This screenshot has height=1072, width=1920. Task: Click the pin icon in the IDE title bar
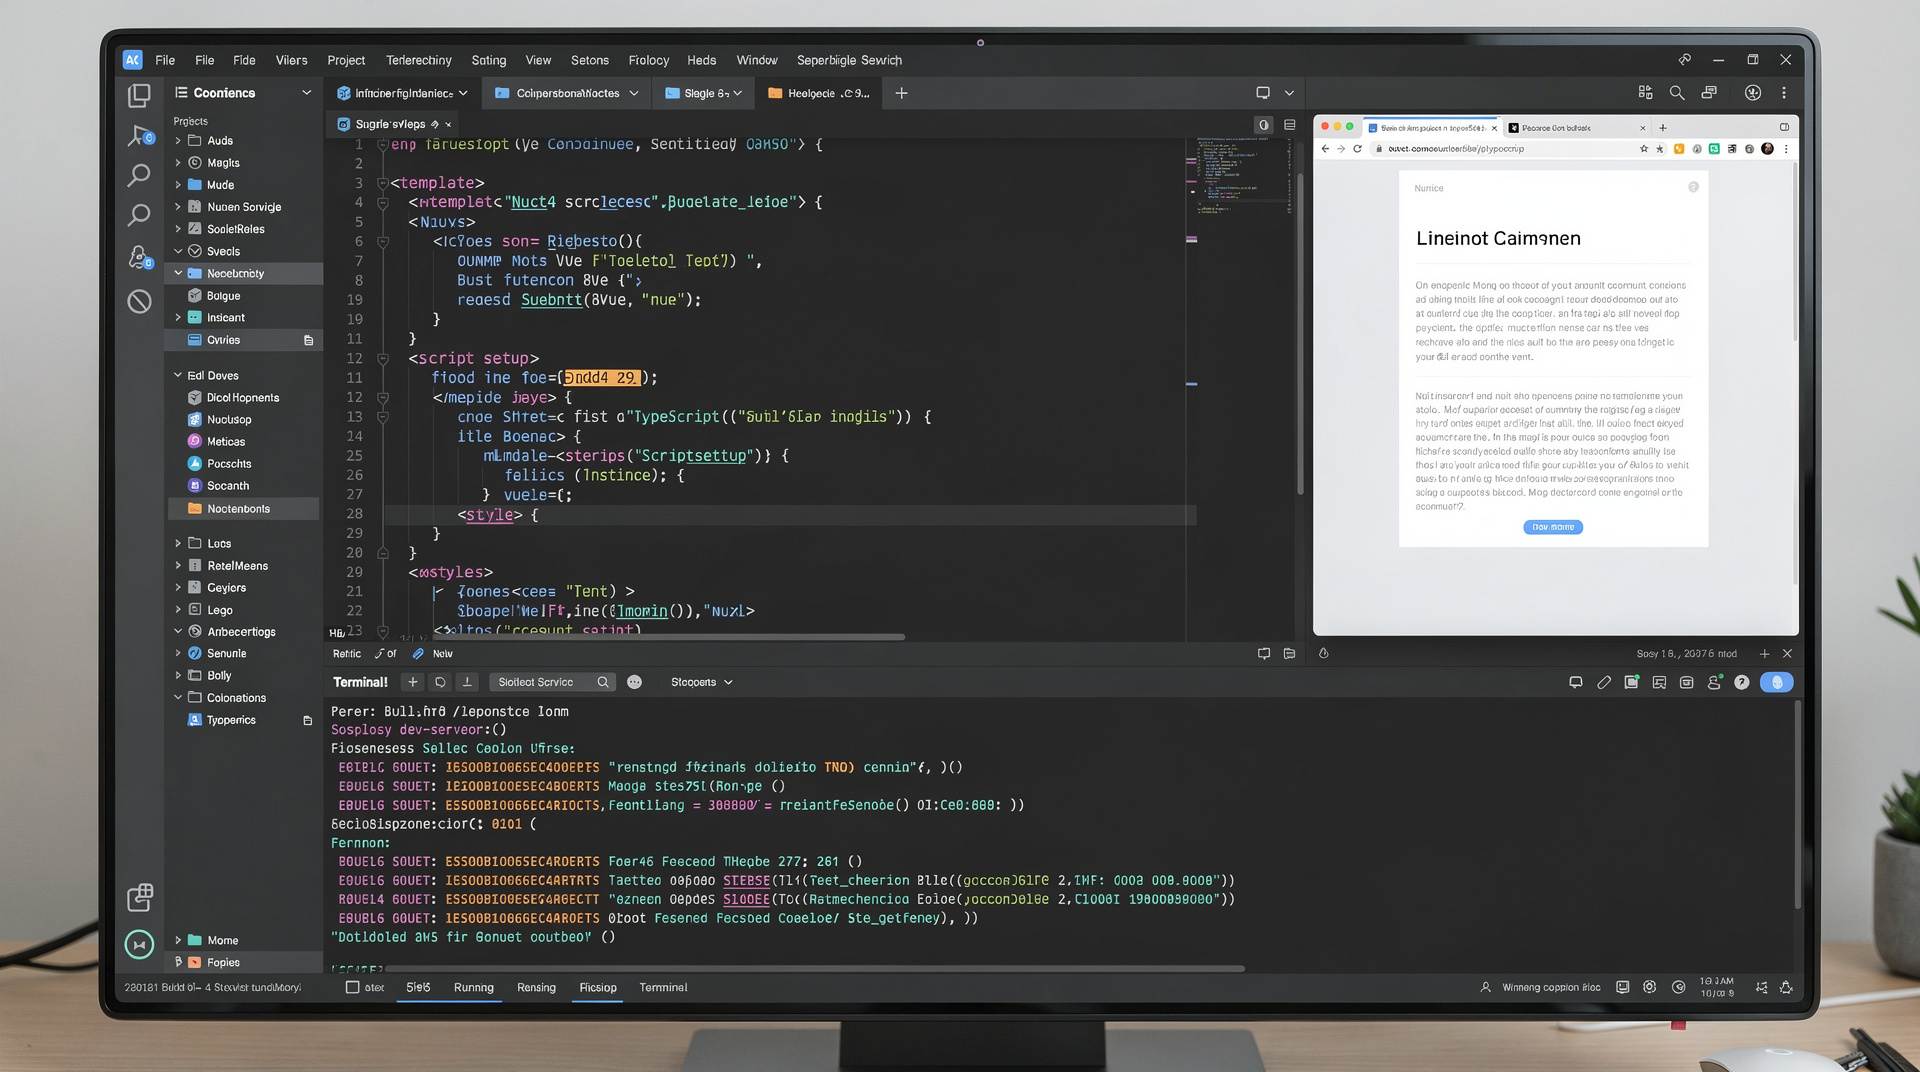[x=1685, y=60]
